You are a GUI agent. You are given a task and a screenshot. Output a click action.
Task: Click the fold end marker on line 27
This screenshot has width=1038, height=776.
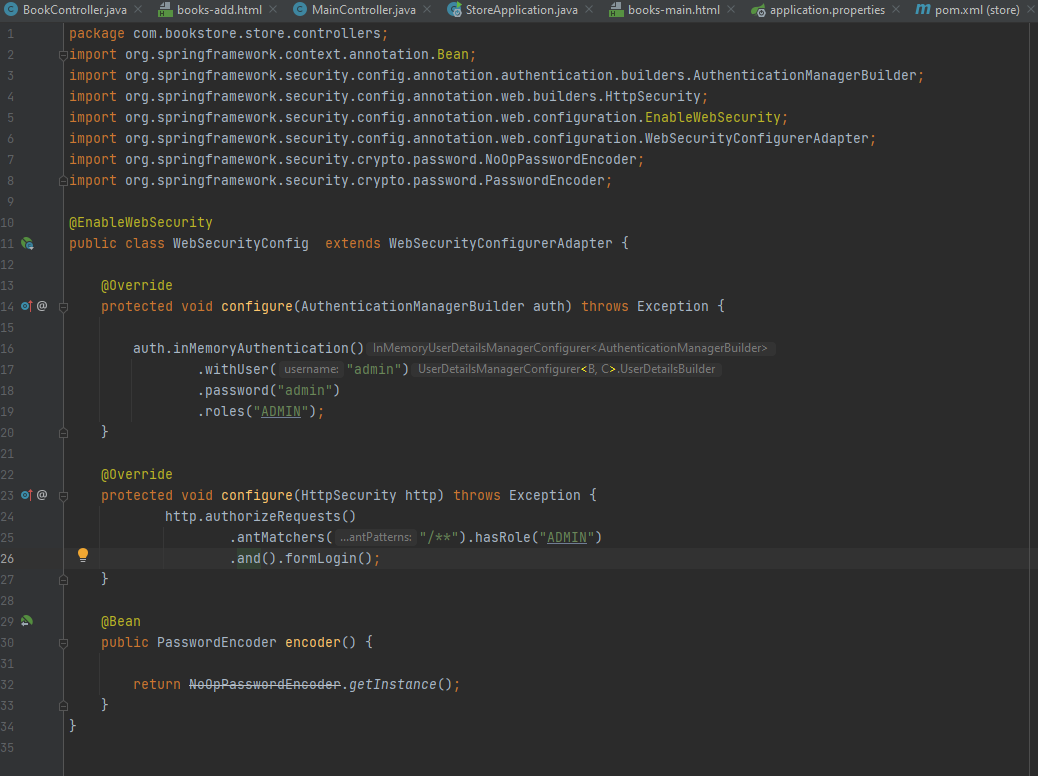coord(64,580)
